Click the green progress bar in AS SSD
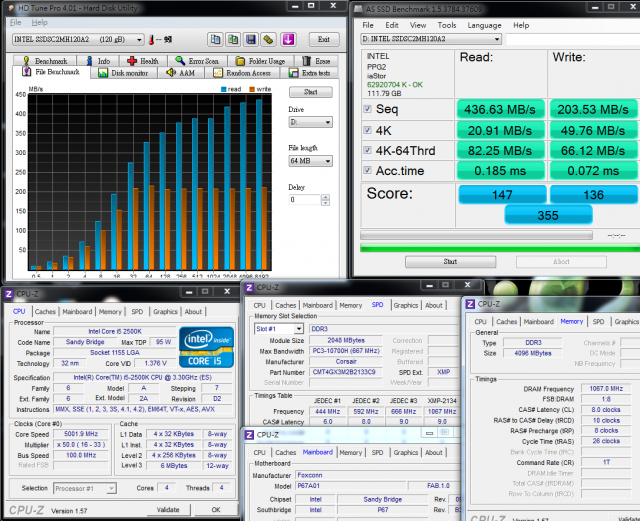This screenshot has height=521, width=640. pos(500,247)
